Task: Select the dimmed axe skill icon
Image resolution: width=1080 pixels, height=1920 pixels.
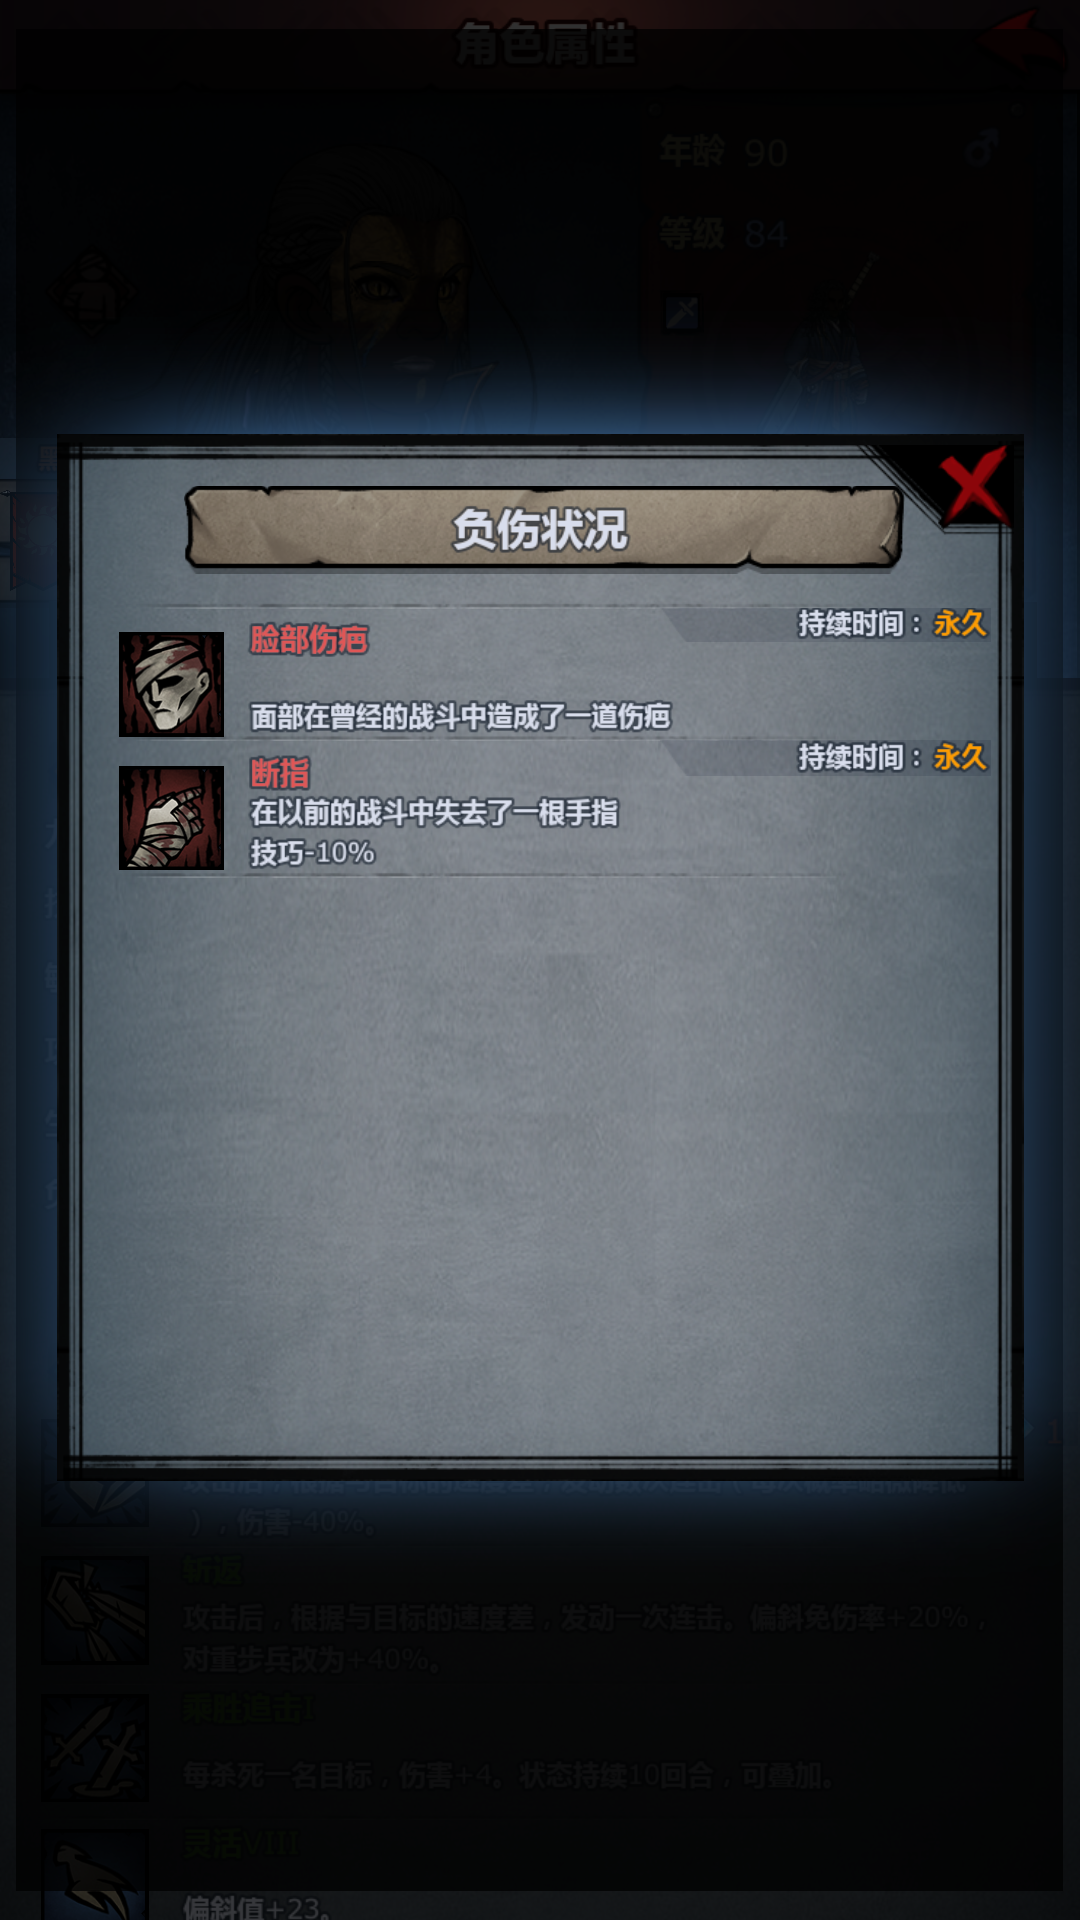Action: (x=95, y=1610)
